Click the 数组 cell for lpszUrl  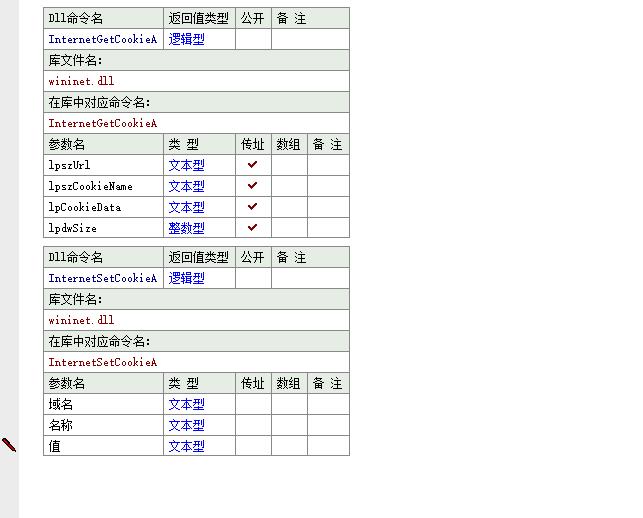289,165
